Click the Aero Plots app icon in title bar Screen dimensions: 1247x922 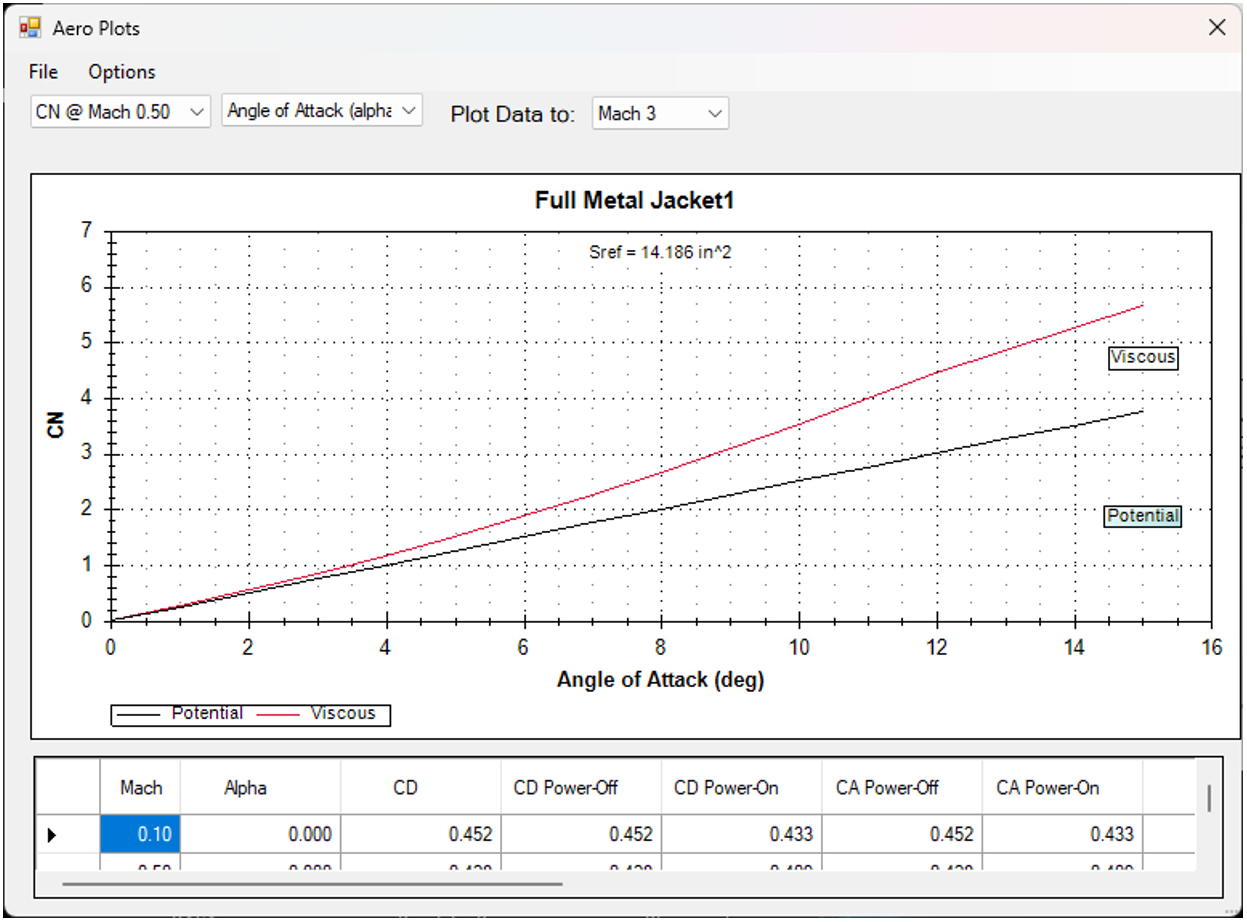(x=31, y=28)
